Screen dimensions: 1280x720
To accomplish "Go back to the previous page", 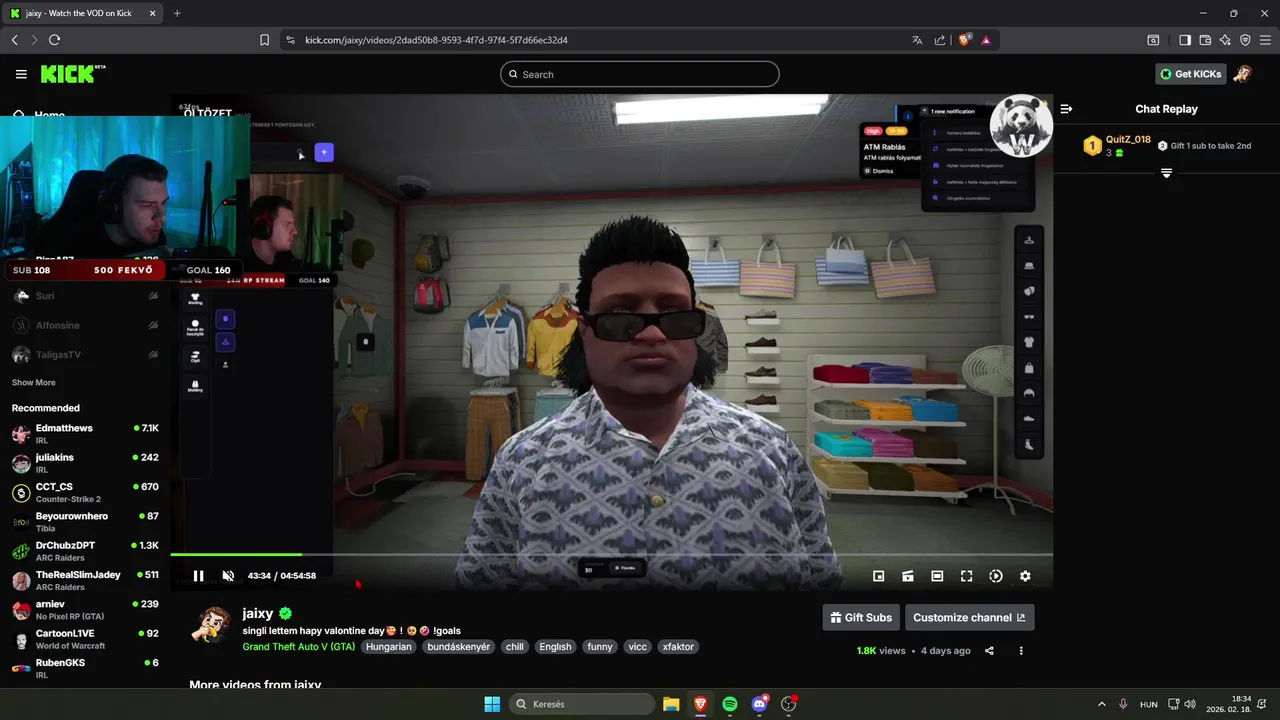I will click(14, 40).
